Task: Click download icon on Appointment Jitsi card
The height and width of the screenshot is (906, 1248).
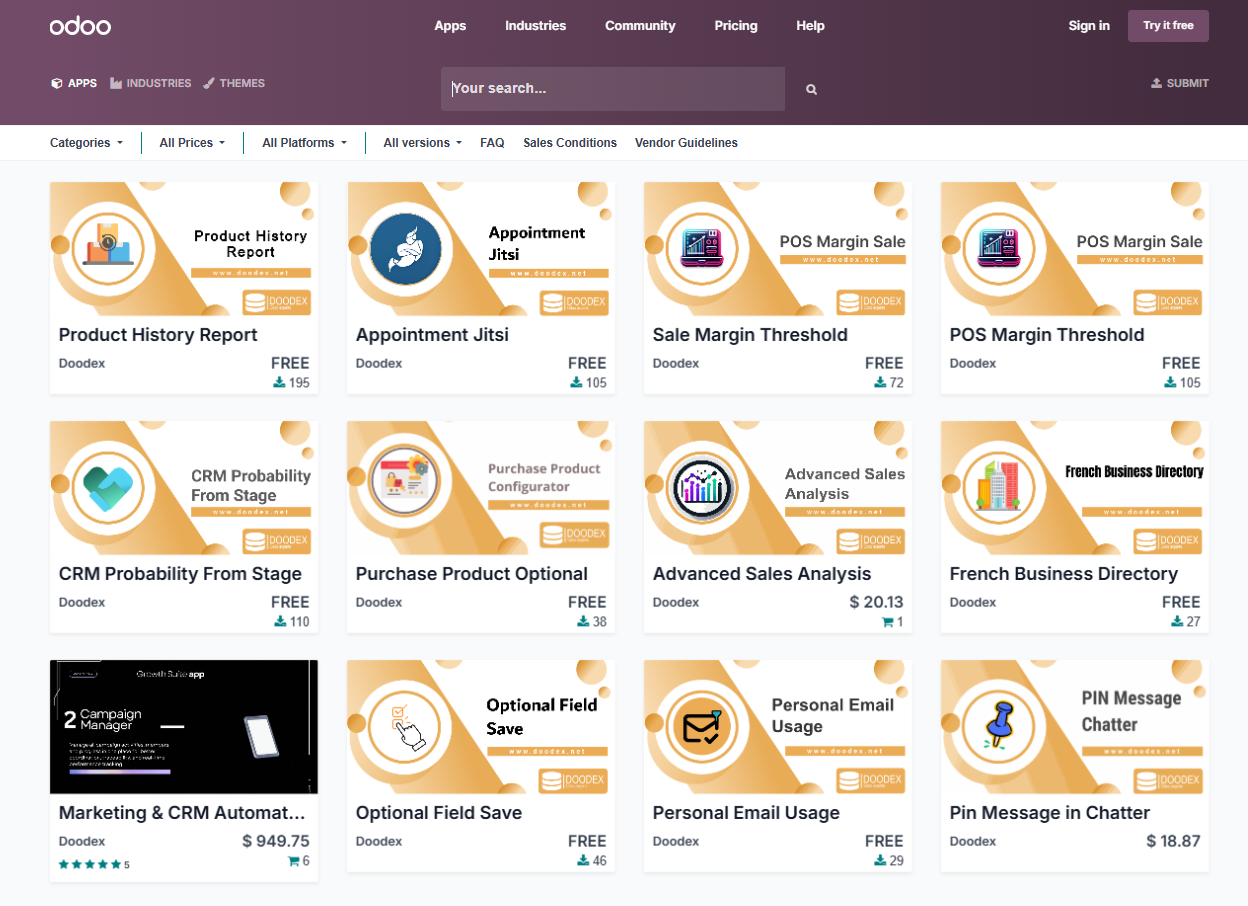Action: tap(577, 383)
